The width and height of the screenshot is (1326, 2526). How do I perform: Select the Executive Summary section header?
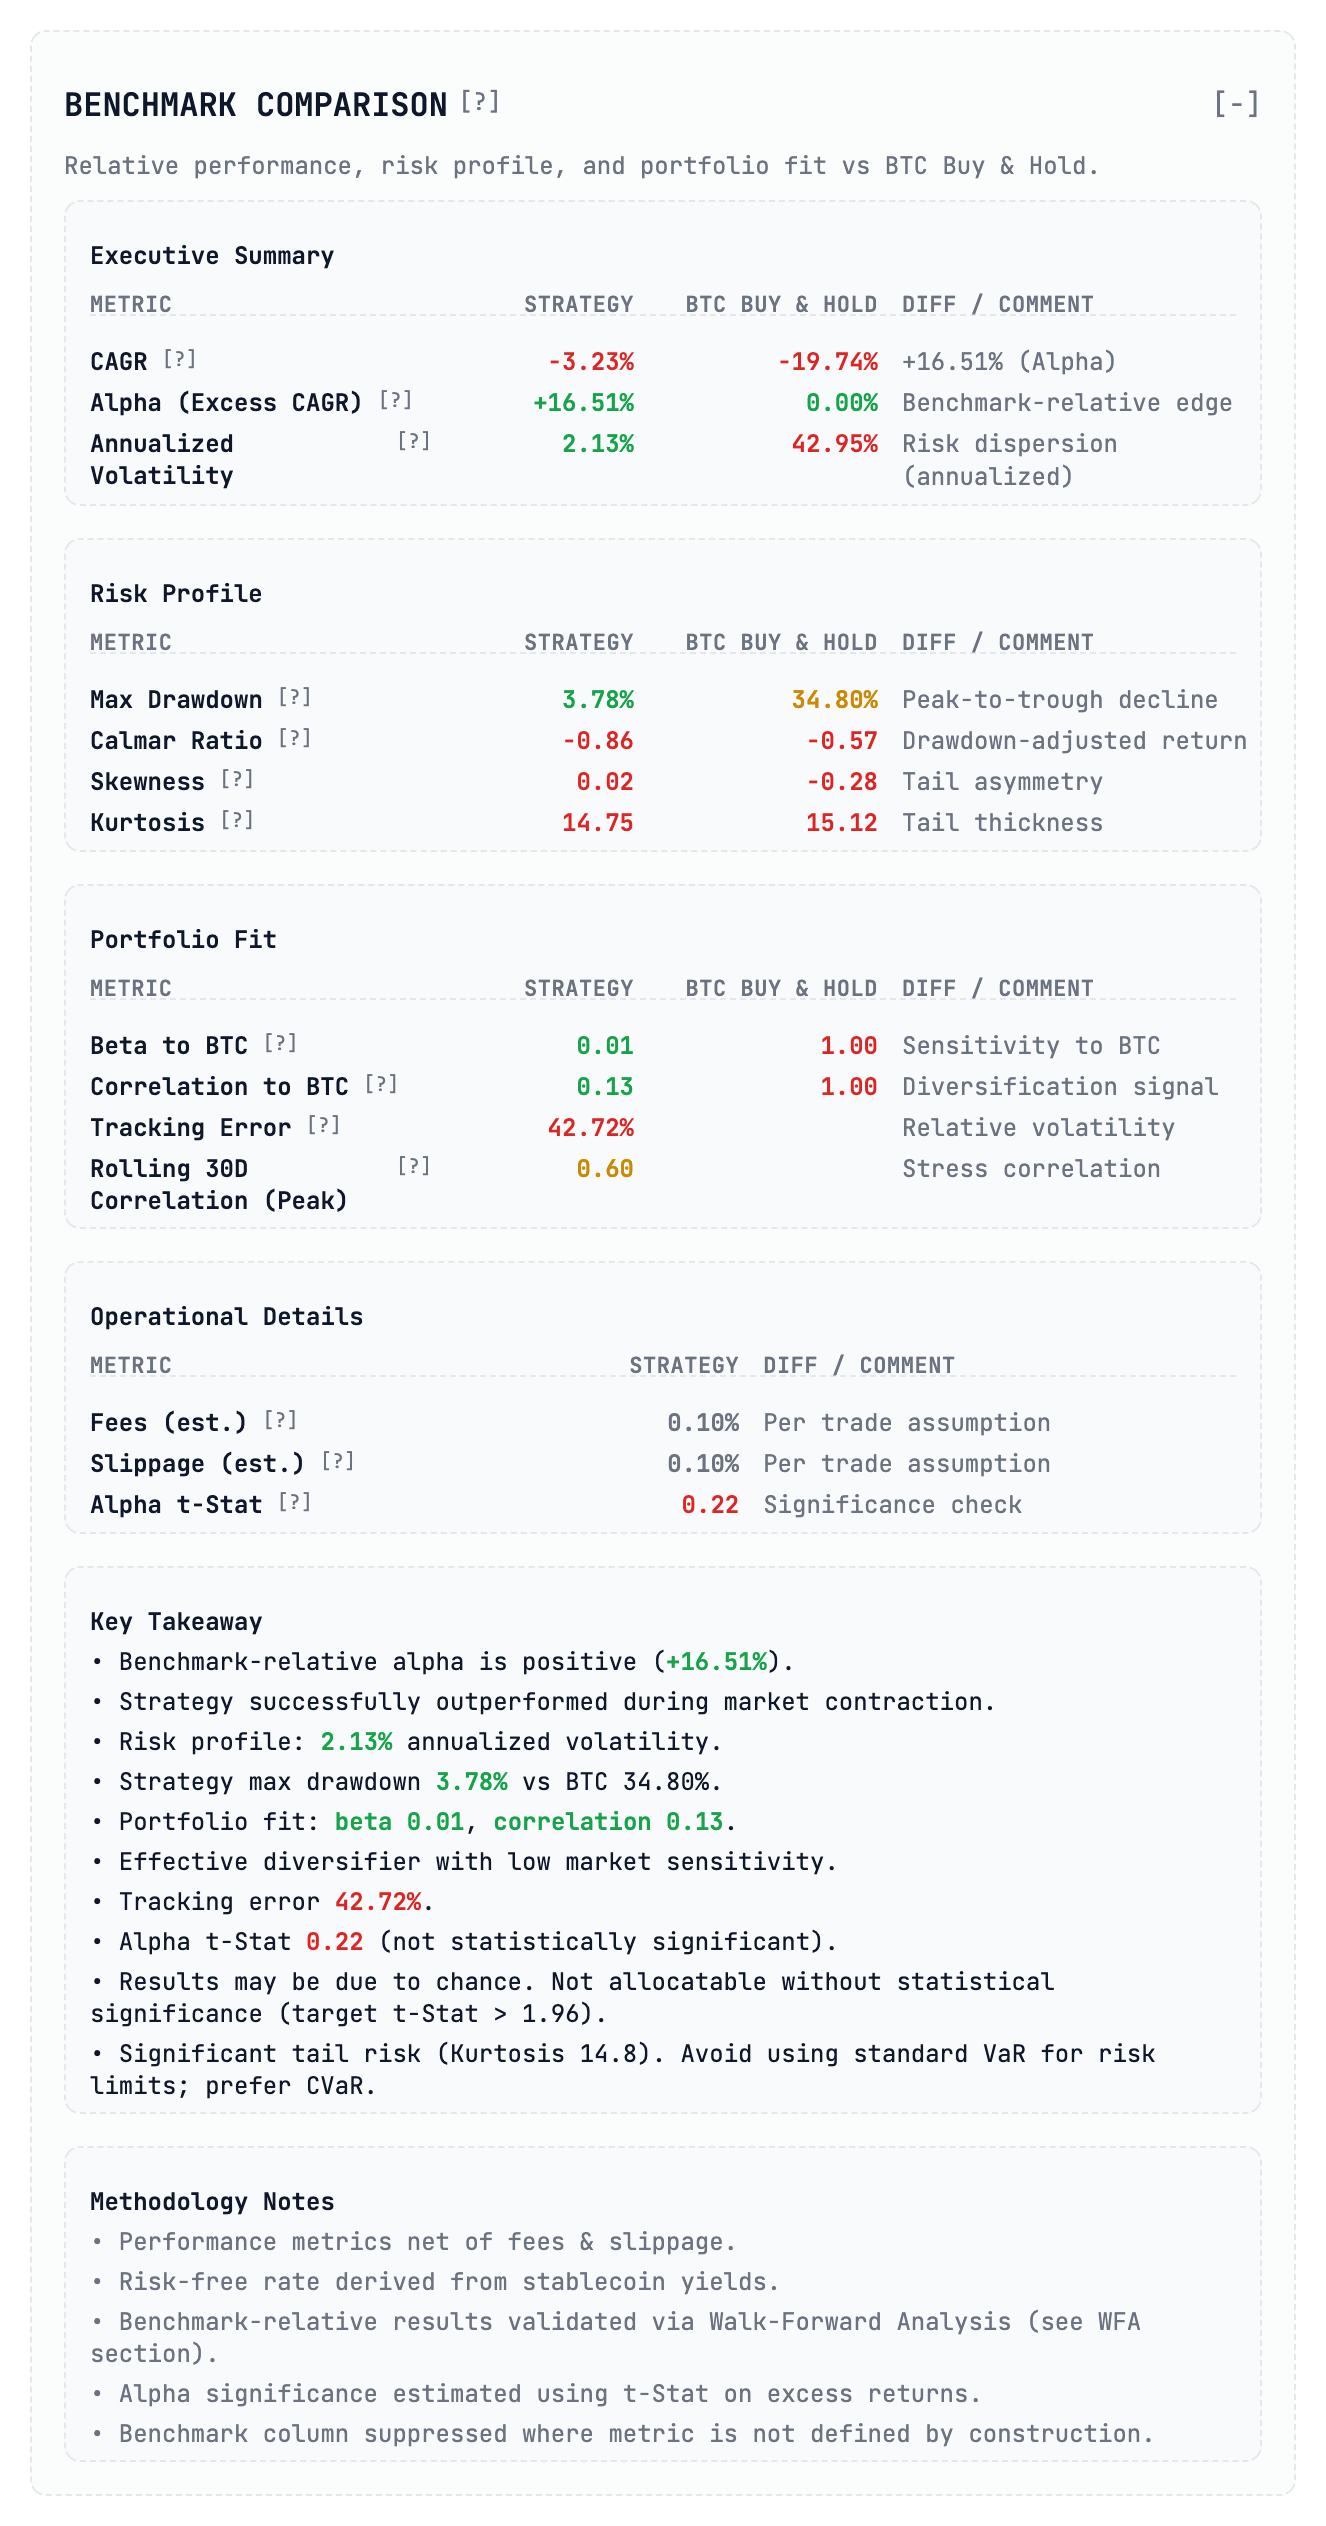tap(211, 254)
